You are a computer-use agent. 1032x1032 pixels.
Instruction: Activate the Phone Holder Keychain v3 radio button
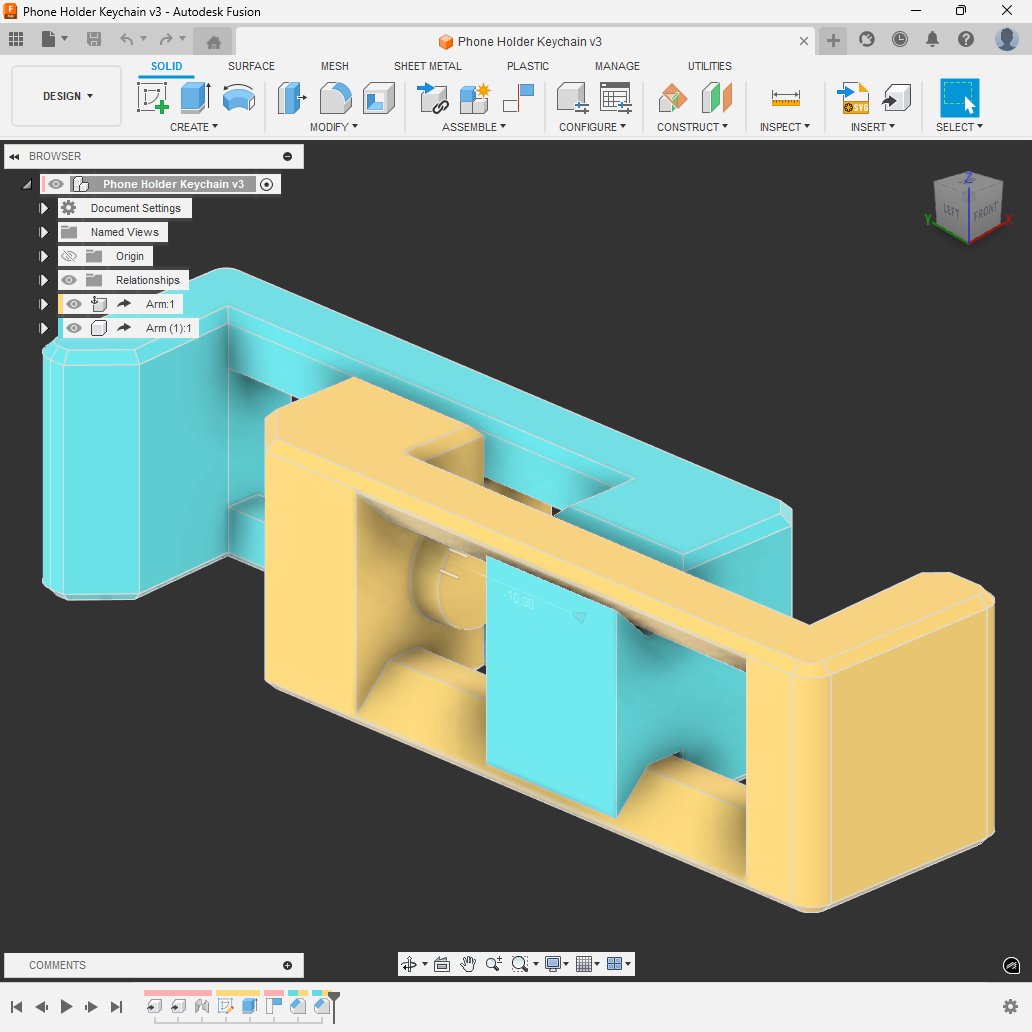tap(266, 184)
